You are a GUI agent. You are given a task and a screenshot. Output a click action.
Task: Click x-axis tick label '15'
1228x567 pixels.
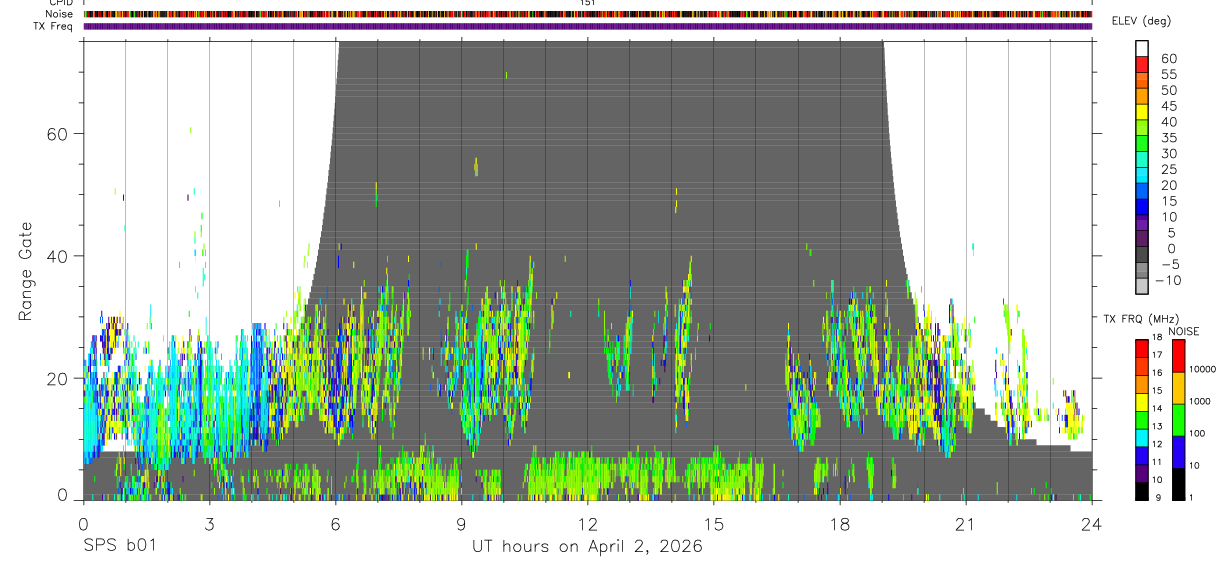pos(714,523)
